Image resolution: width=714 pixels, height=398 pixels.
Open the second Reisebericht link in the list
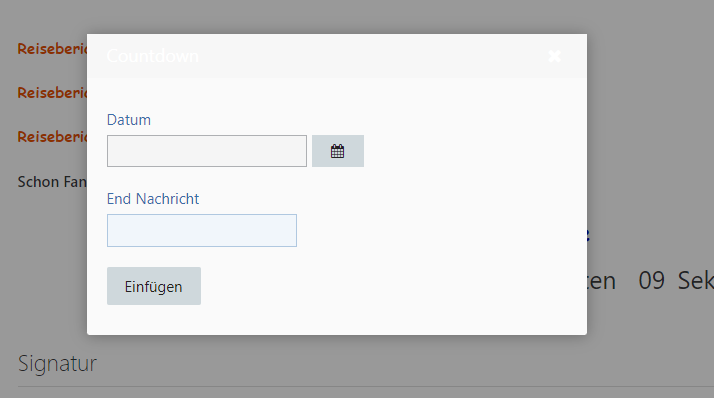coord(52,93)
